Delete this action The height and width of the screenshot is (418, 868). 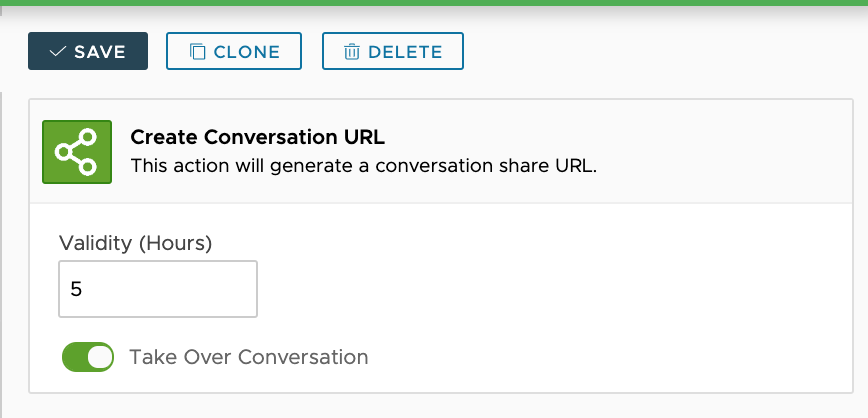393,51
